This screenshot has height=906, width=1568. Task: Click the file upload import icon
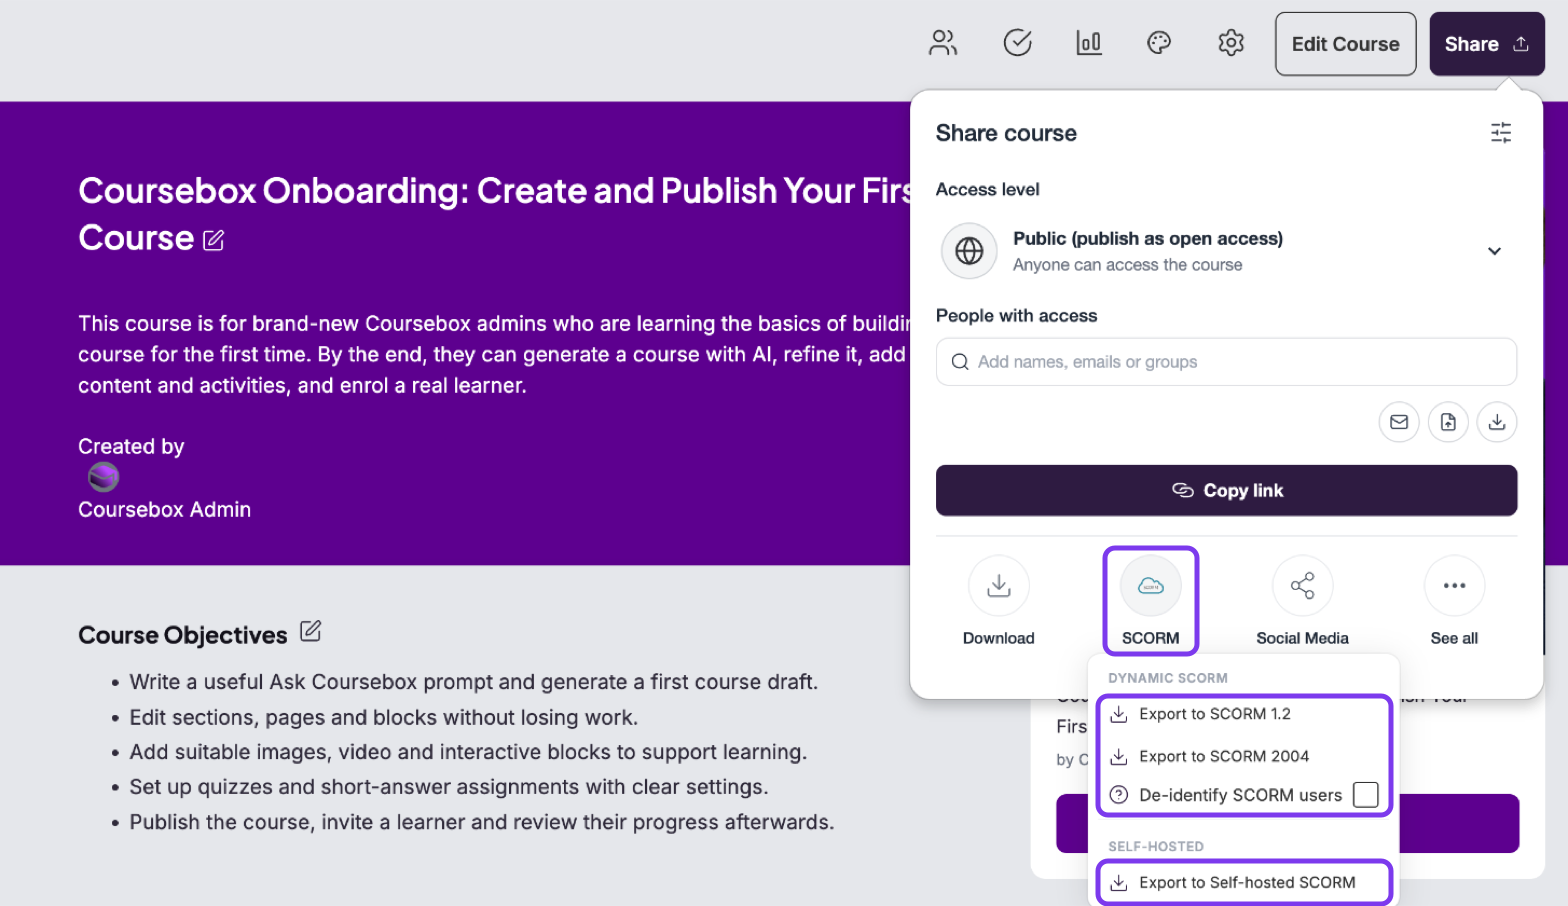pos(1448,422)
